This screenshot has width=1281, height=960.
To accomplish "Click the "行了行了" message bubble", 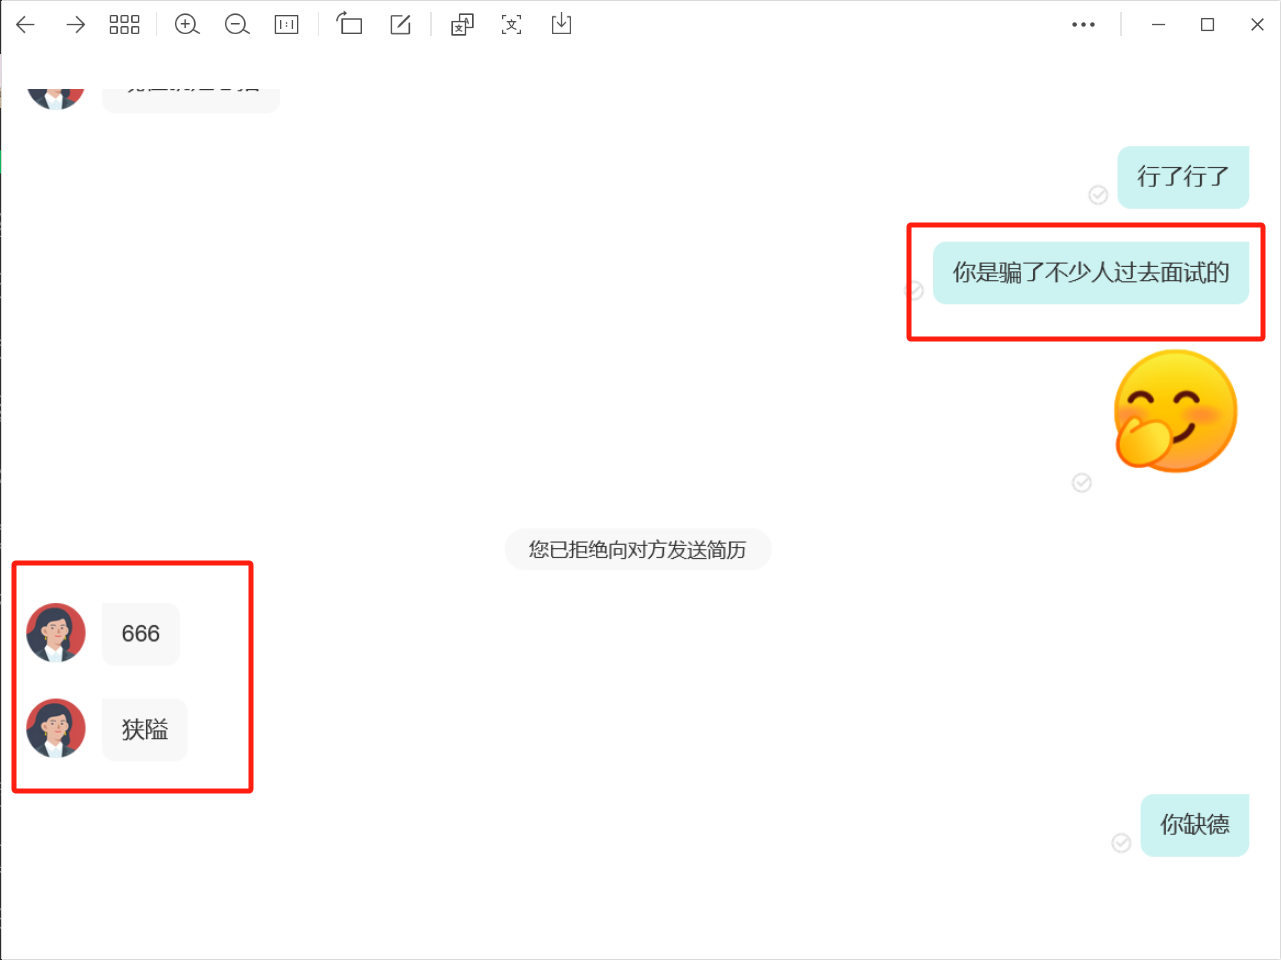I will coord(1182,177).
